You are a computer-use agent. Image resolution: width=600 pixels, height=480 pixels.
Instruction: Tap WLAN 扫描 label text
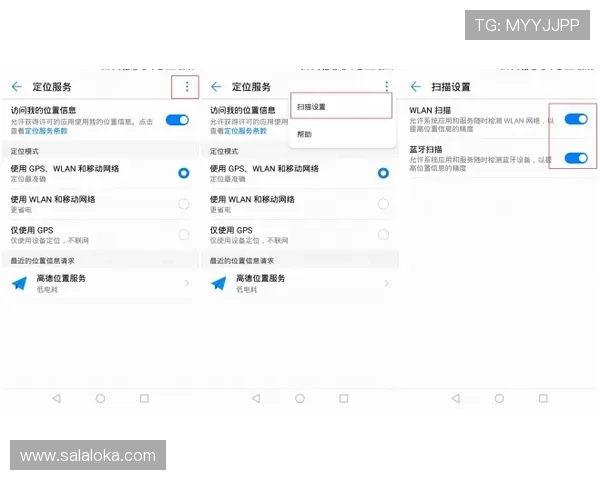[x=430, y=110]
